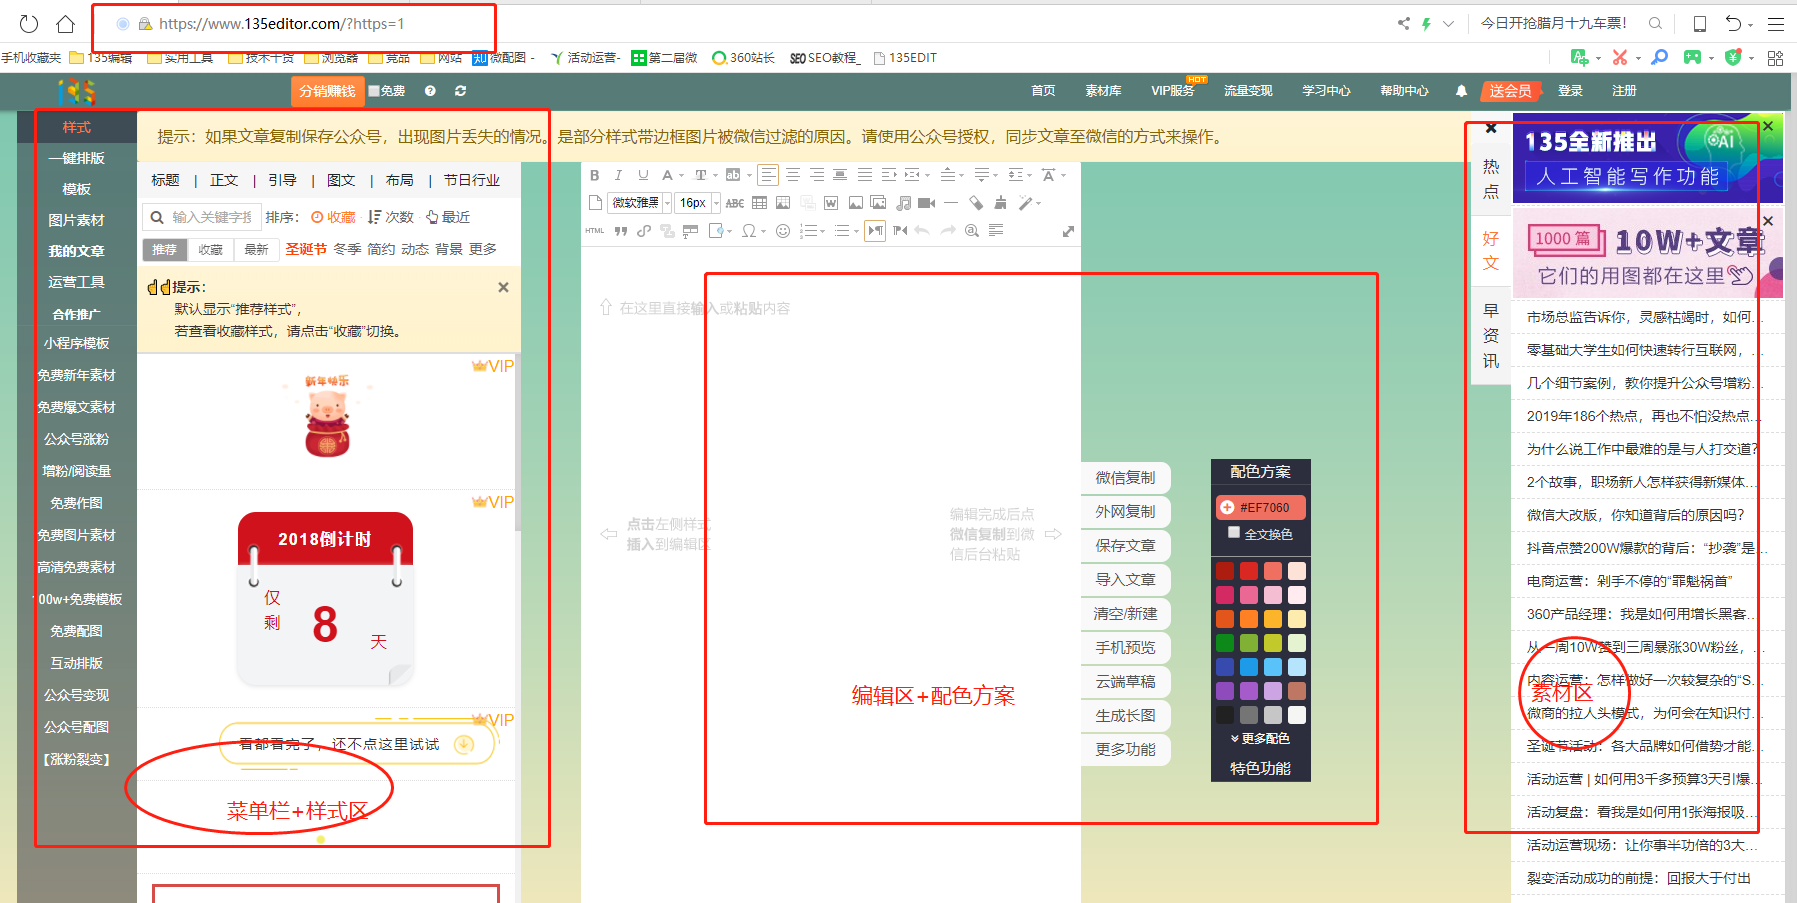Toggle the 免费 checkbox in header
Image resolution: width=1797 pixels, height=903 pixels.
[374, 91]
